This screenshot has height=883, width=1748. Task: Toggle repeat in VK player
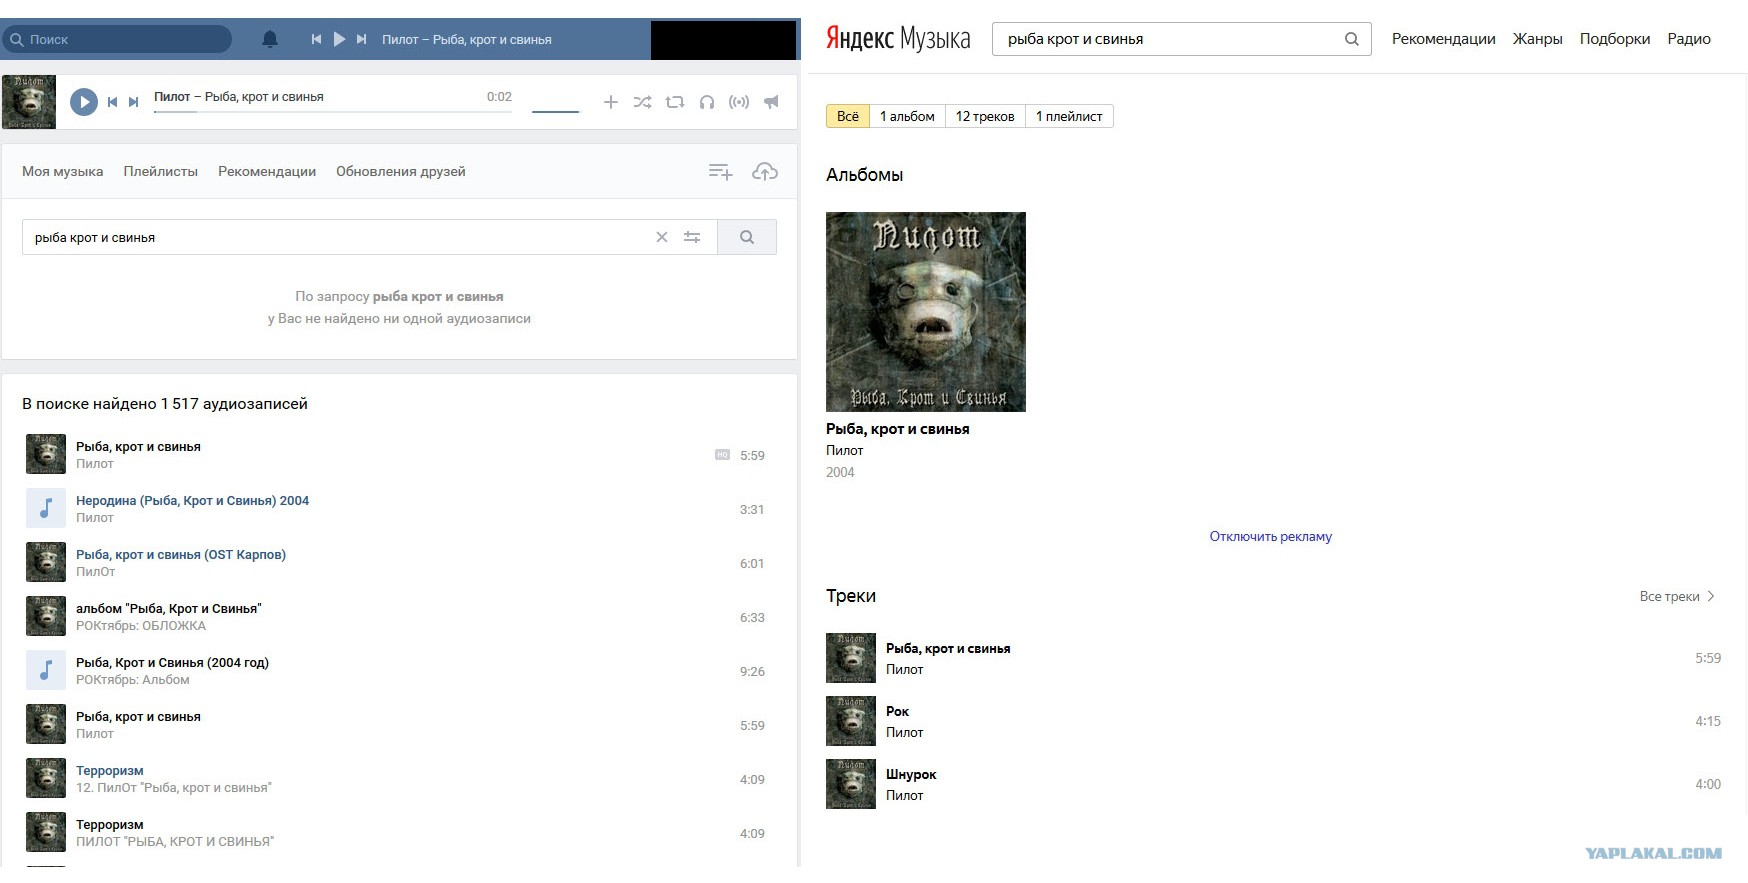tap(675, 102)
